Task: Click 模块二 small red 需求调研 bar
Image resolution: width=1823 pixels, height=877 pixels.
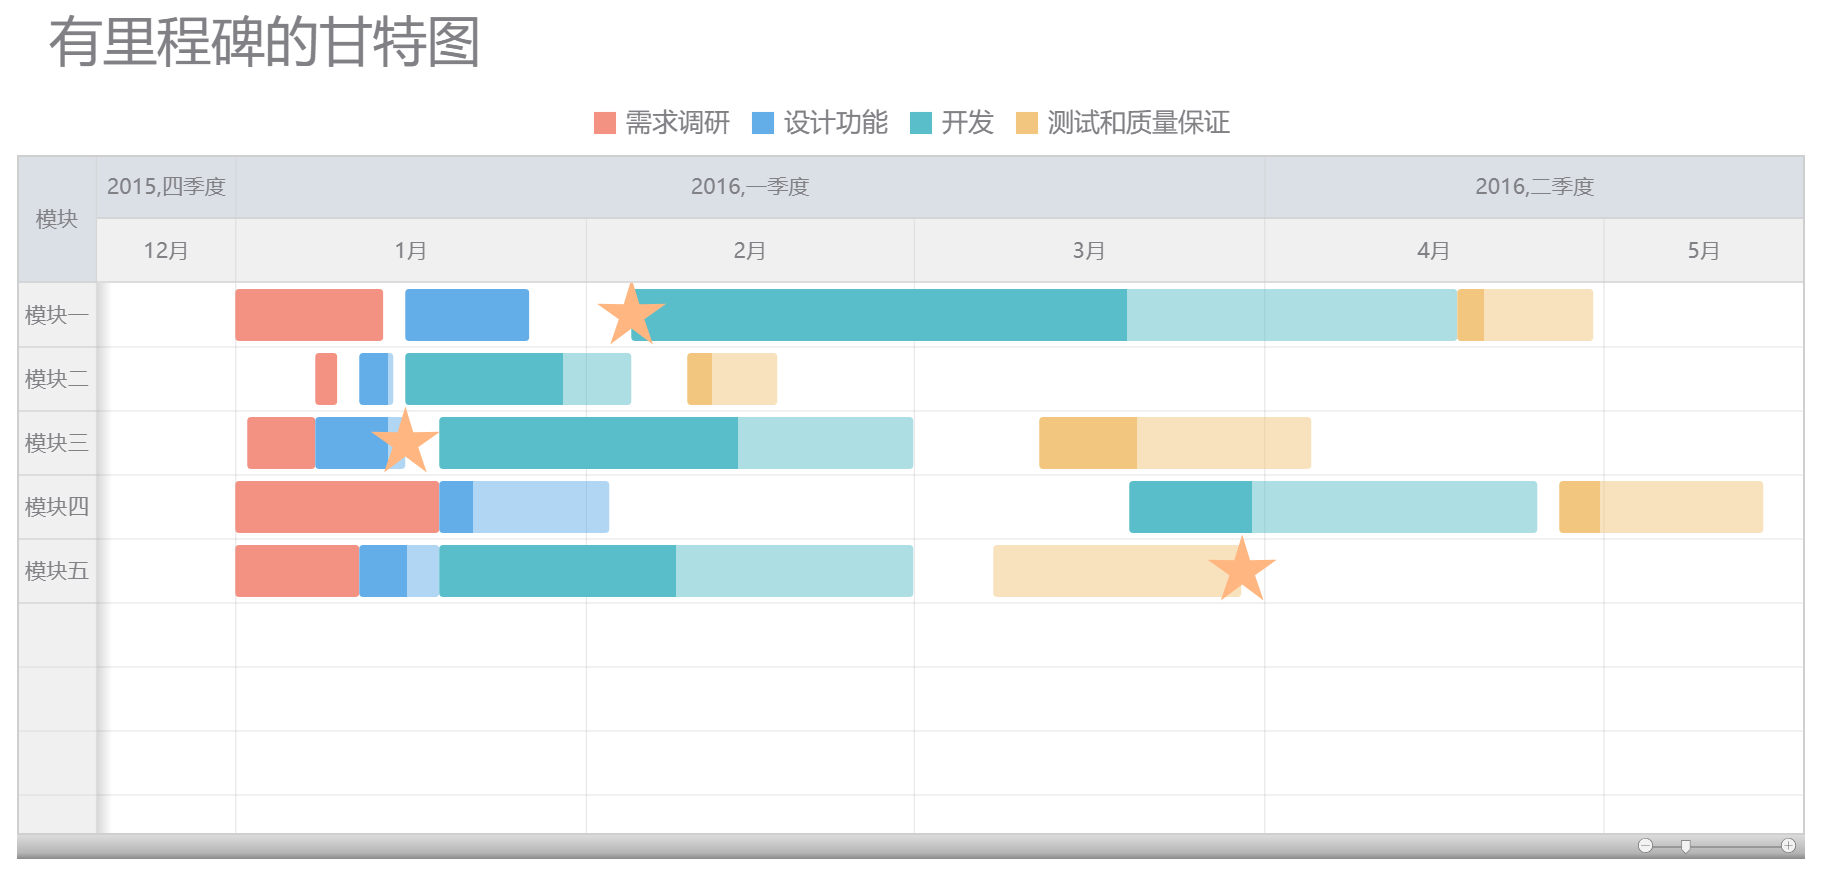Action: click(x=326, y=379)
